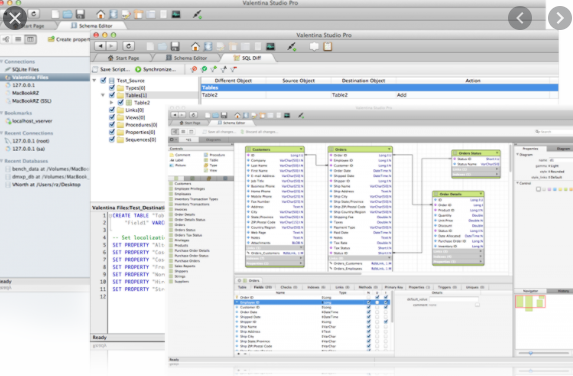This screenshot has width=573, height=376.
Task: Open Schema Editor icon beside Home in SQL Diff window
Action: click(x=208, y=46)
